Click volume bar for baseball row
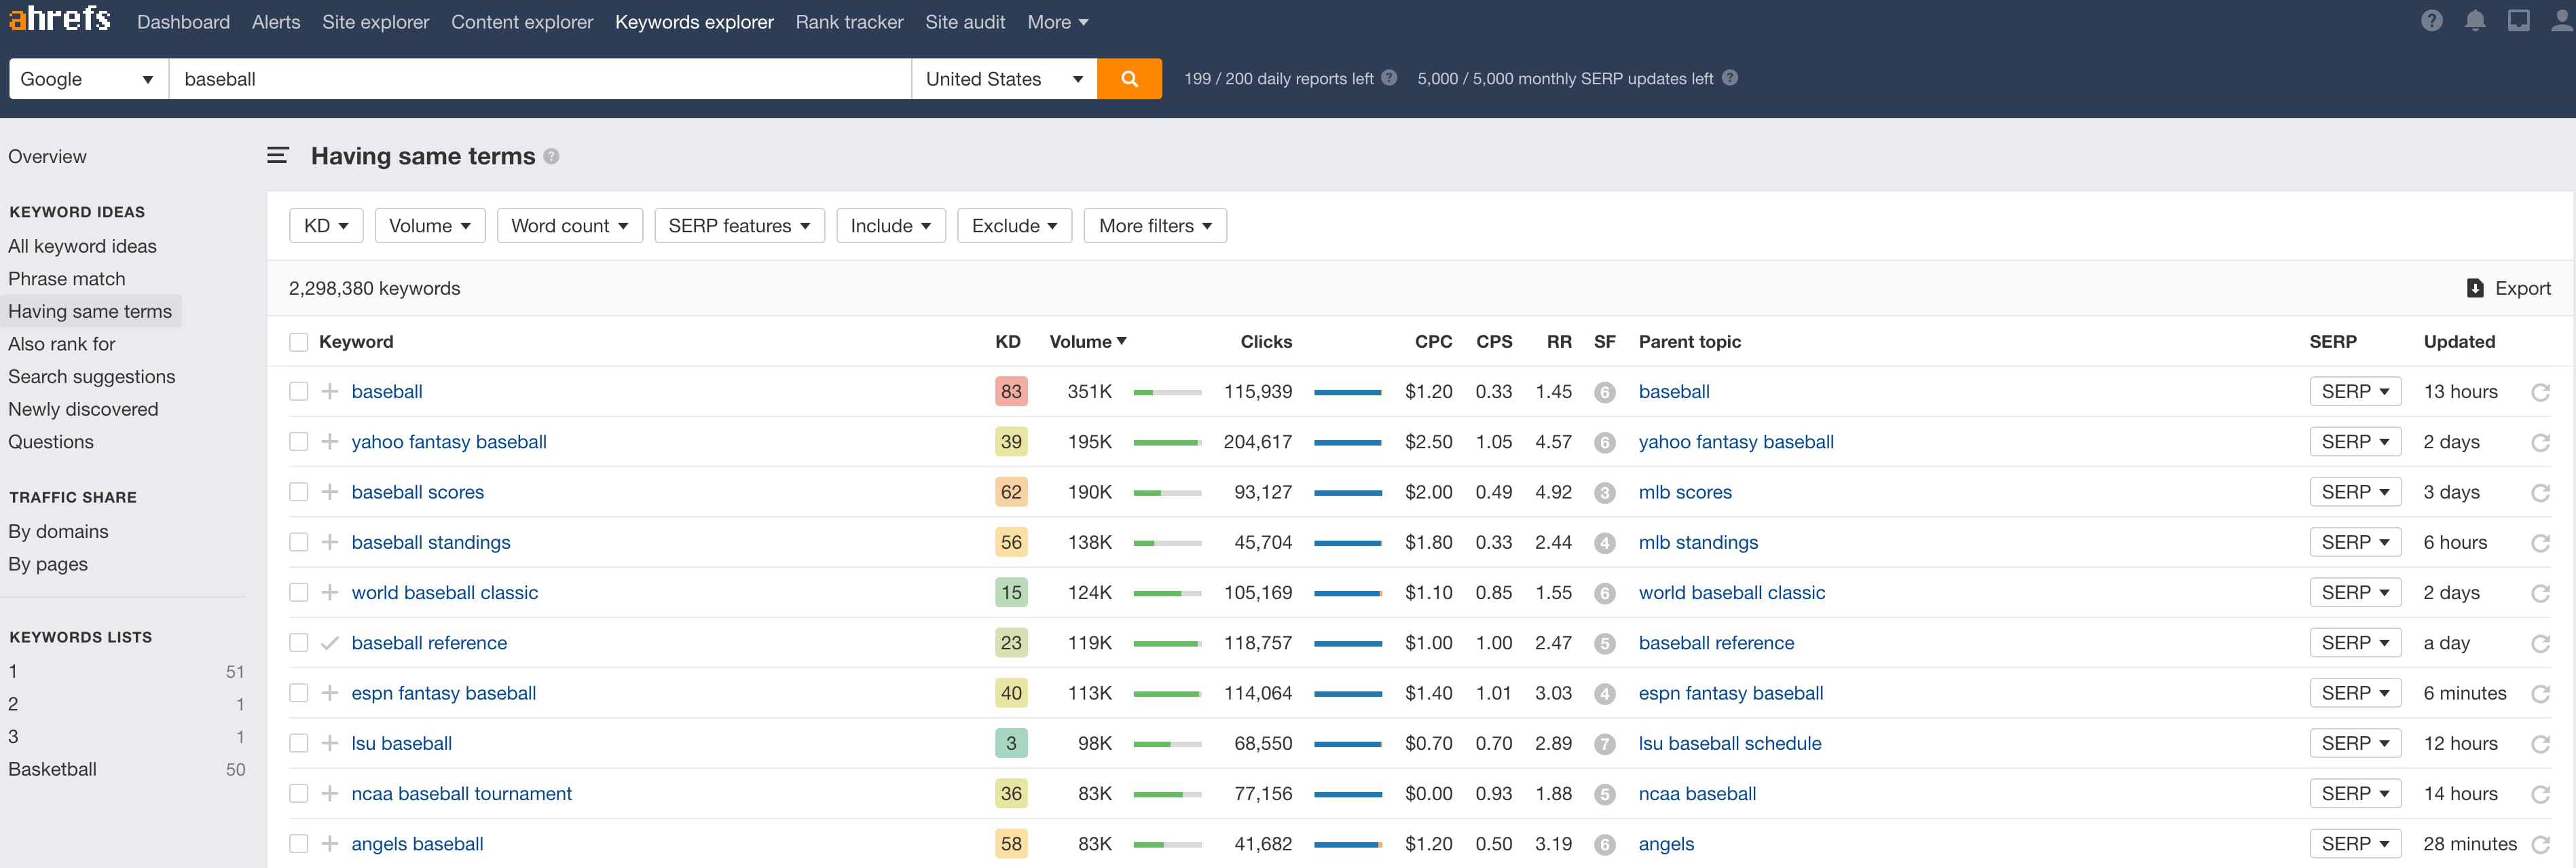2576x868 pixels. 1167,393
